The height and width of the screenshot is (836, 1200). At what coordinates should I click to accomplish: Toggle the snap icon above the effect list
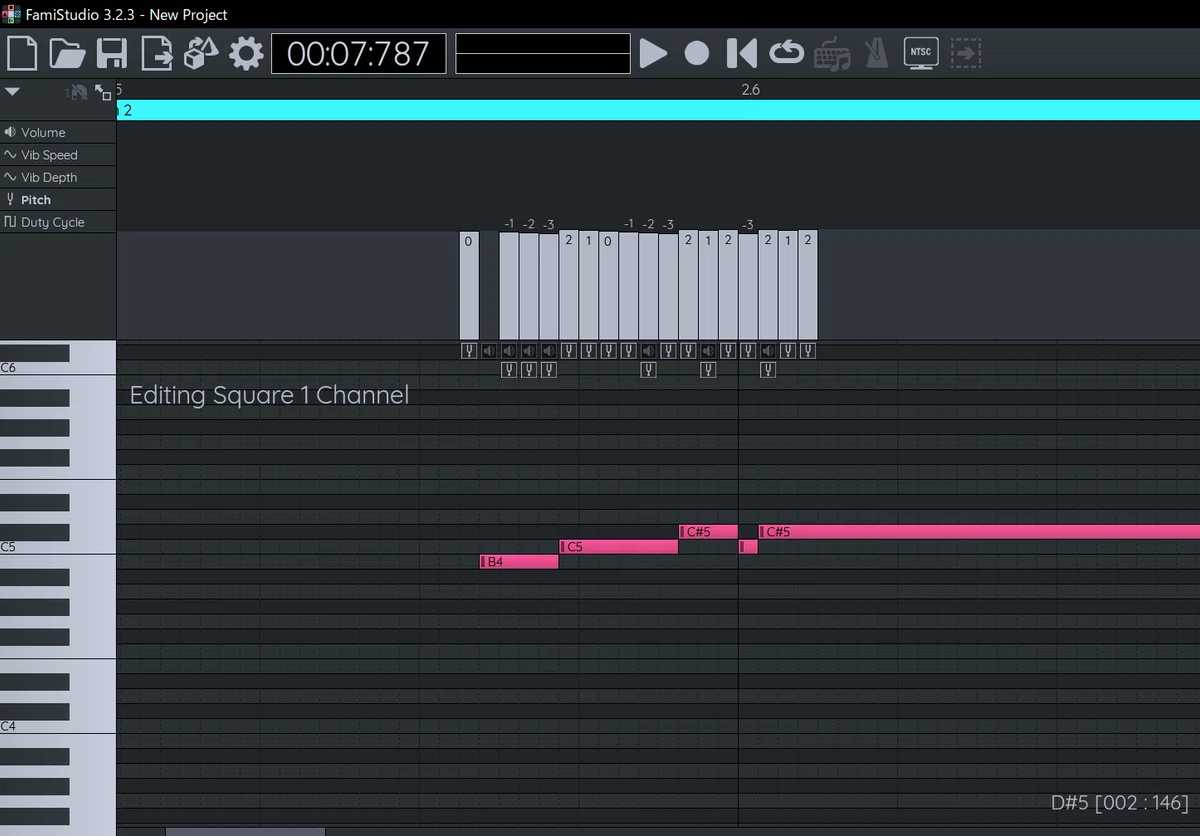point(77,92)
